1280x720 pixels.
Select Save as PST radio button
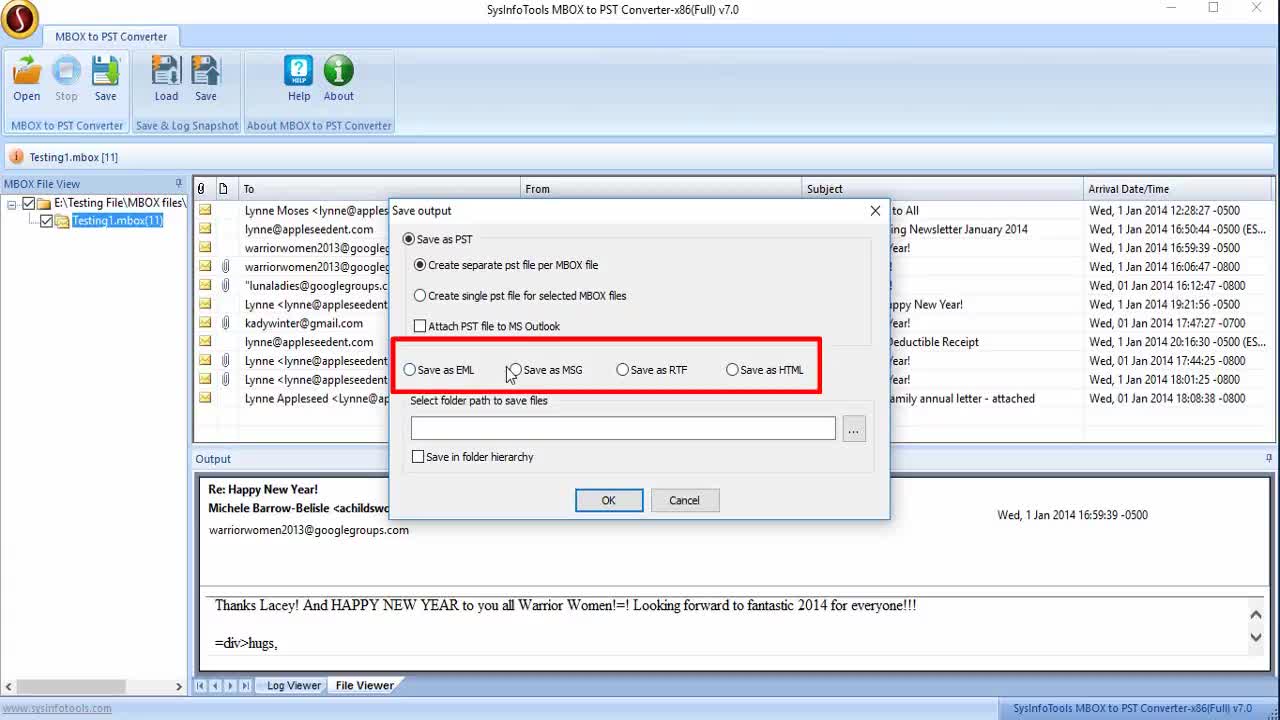coord(408,239)
